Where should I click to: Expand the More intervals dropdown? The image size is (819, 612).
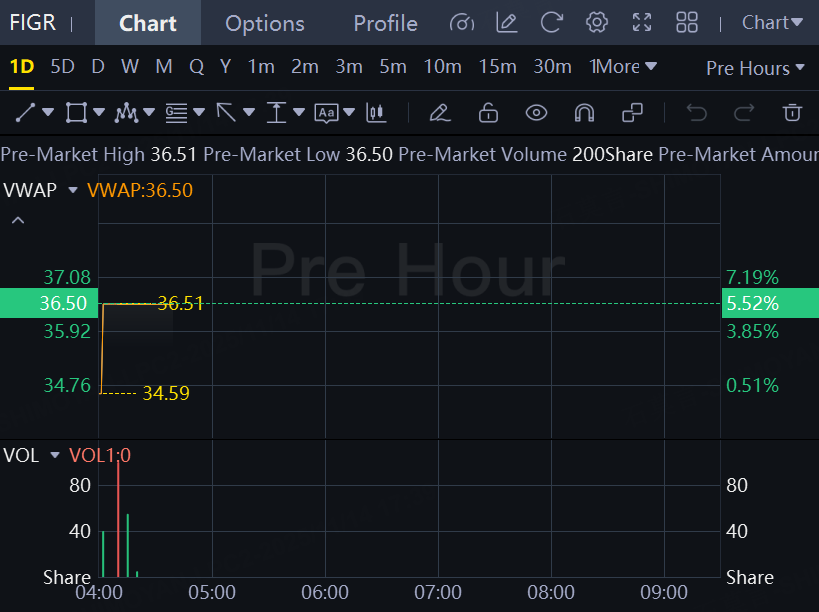623,67
